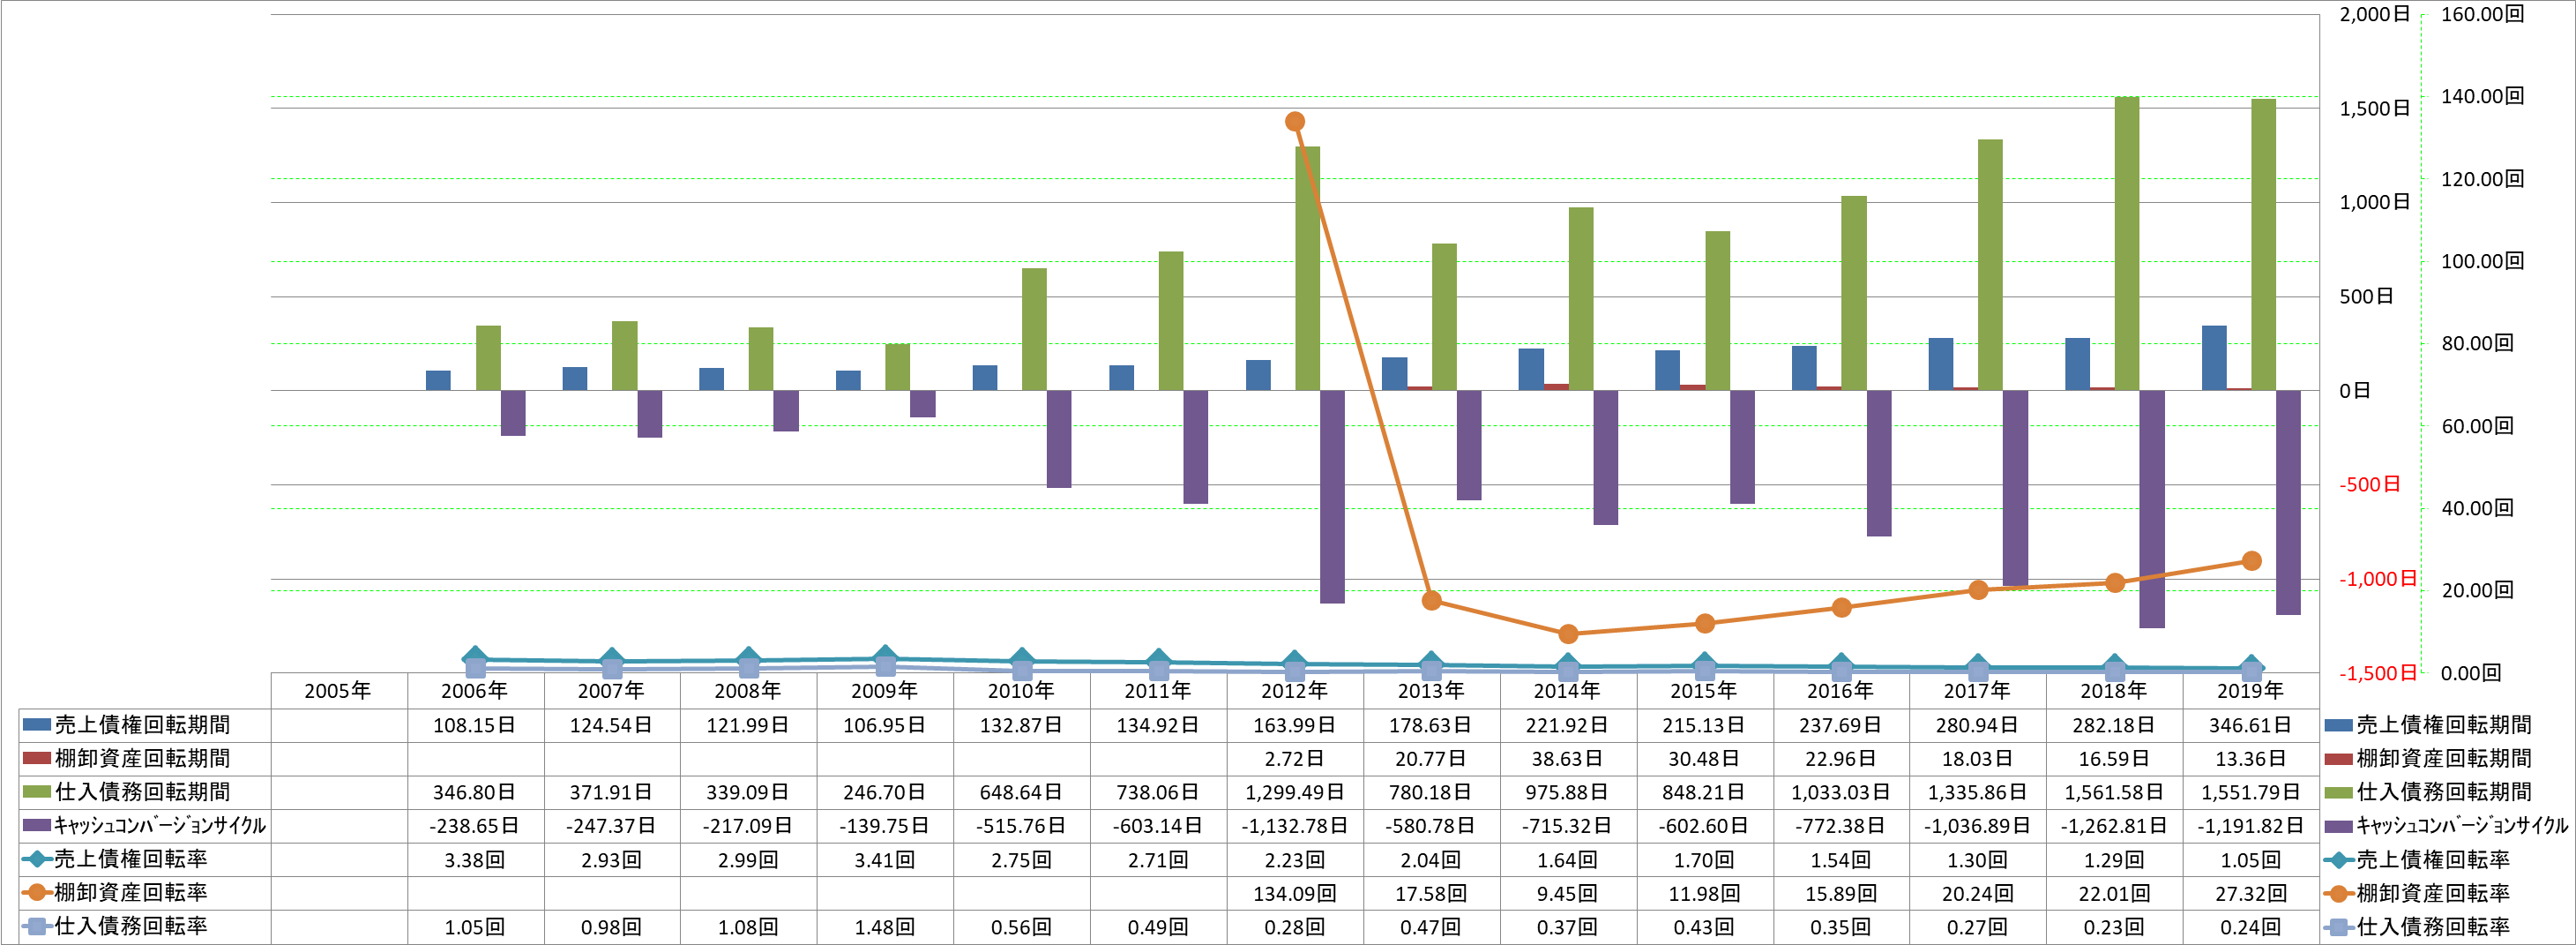The image size is (2576, 945).
Task: Click the purple cash conversion cycle bar for 2012年
Action: coord(1332,497)
